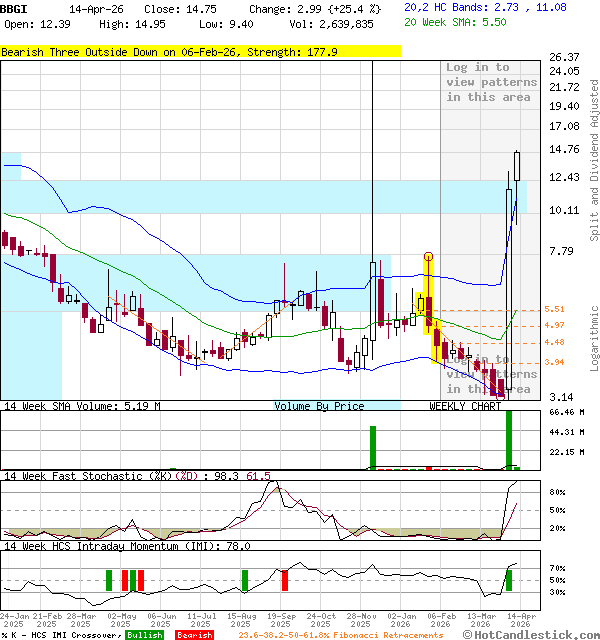The image size is (600, 640).
Task: Click the lower 'Log in to view patterns' text
Action: point(491,373)
